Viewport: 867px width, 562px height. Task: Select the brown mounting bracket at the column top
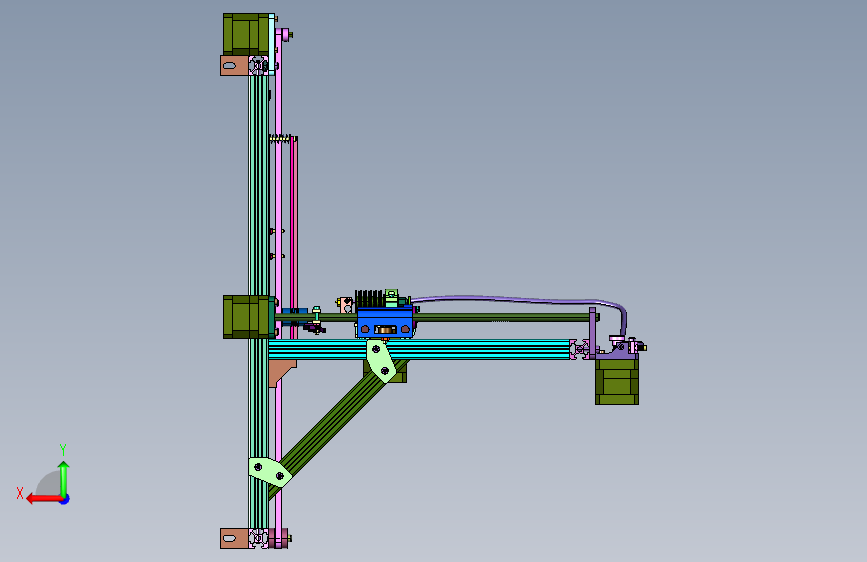234,65
